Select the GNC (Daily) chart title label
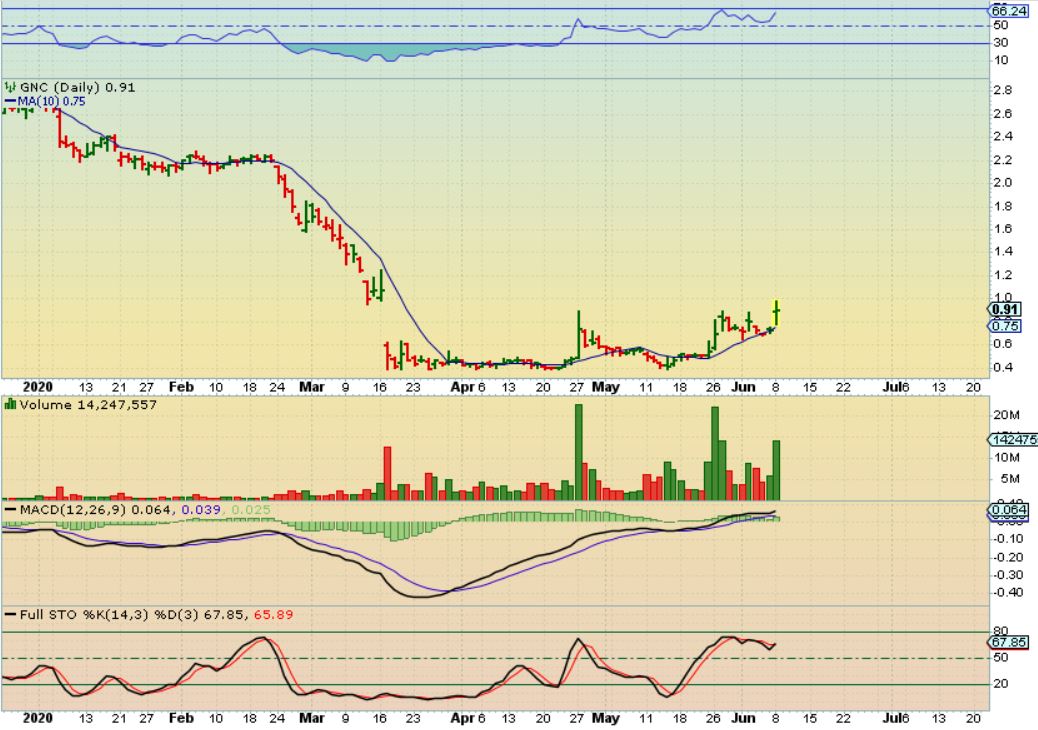 click(60, 87)
